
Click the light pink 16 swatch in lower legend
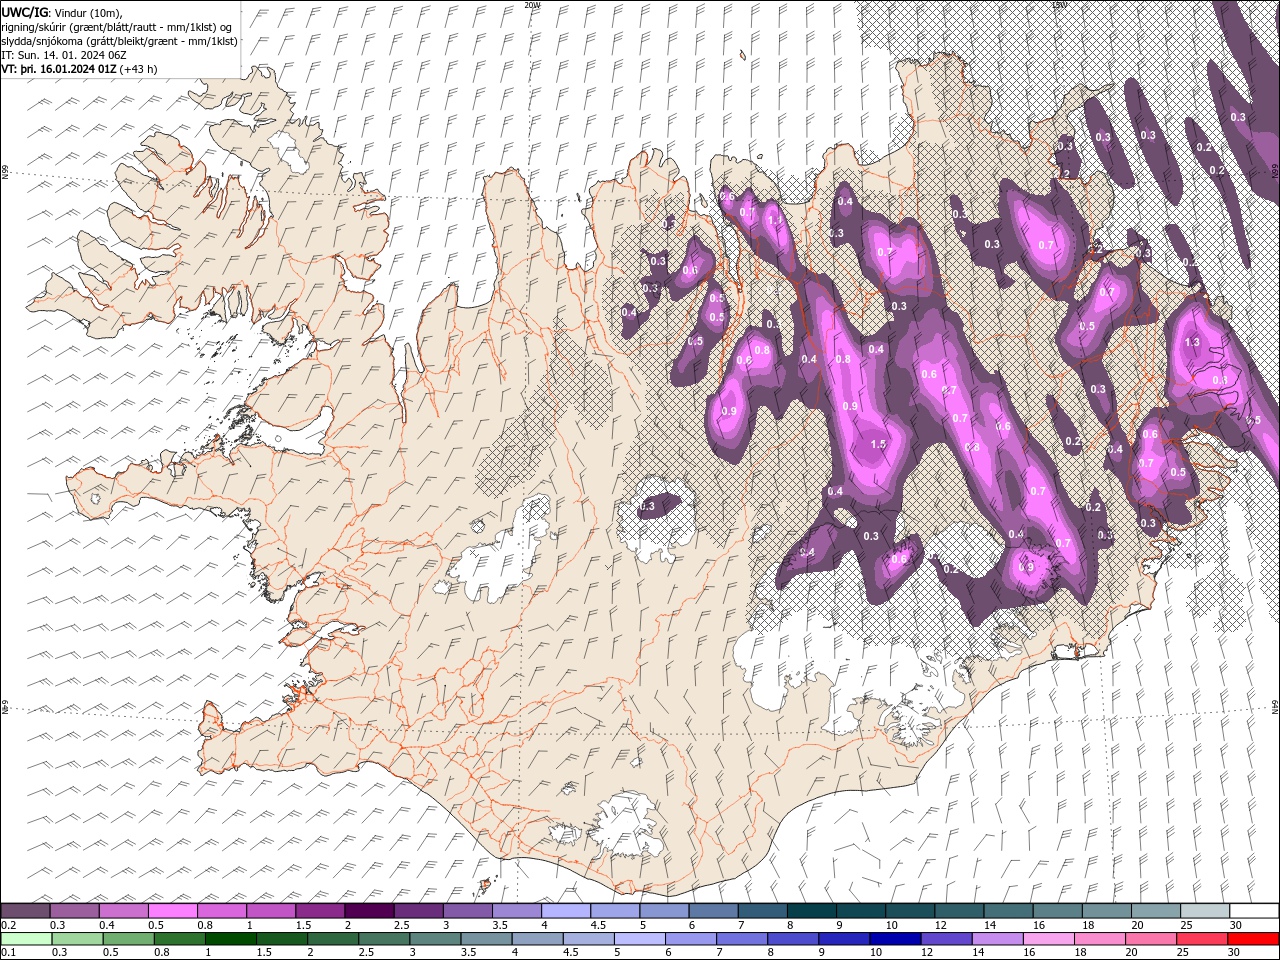[x=1047, y=939]
